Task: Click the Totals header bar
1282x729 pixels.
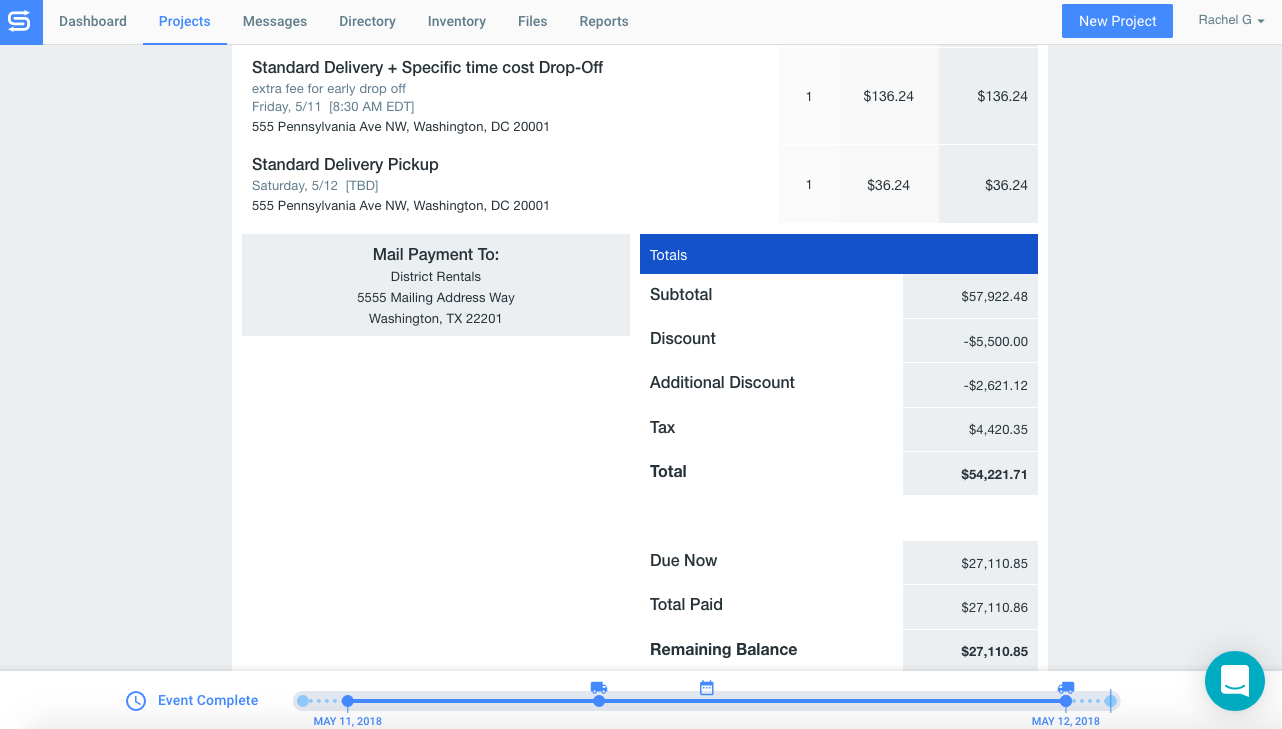Action: click(839, 254)
